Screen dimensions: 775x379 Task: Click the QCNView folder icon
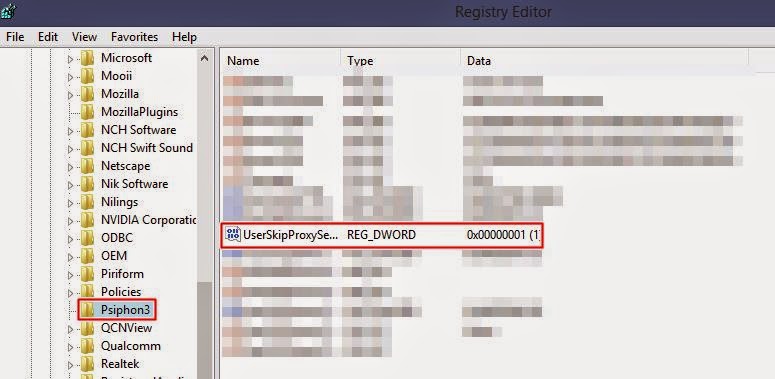87,329
